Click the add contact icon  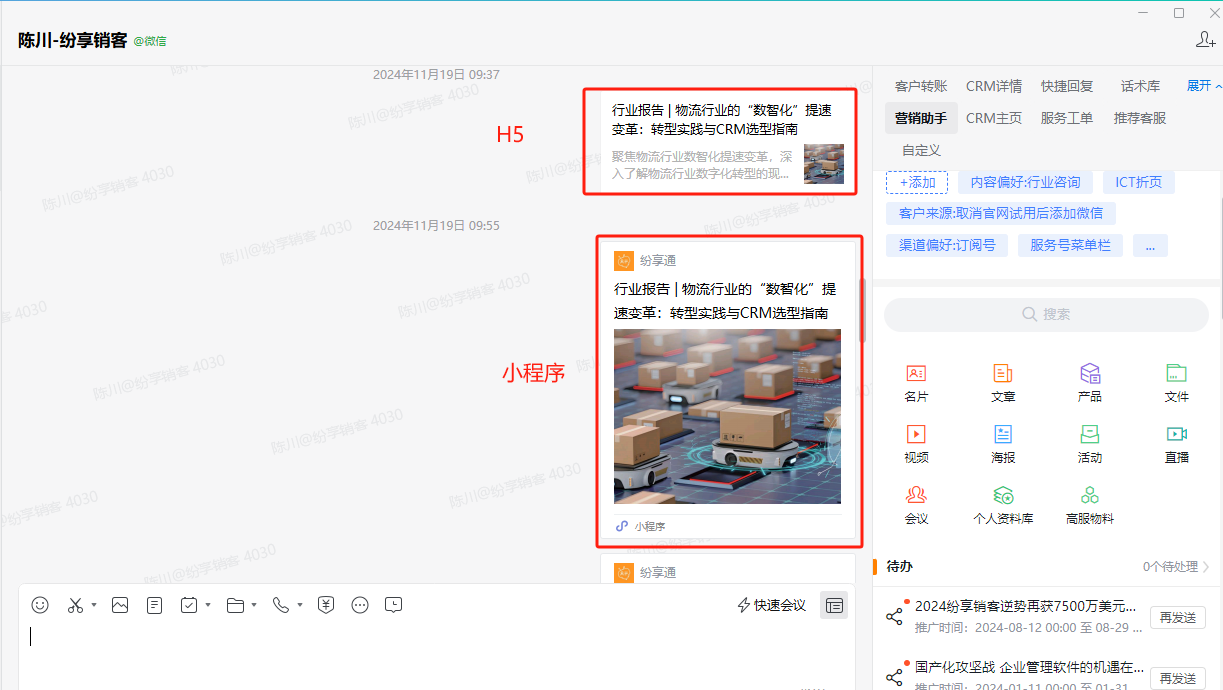click(1205, 39)
